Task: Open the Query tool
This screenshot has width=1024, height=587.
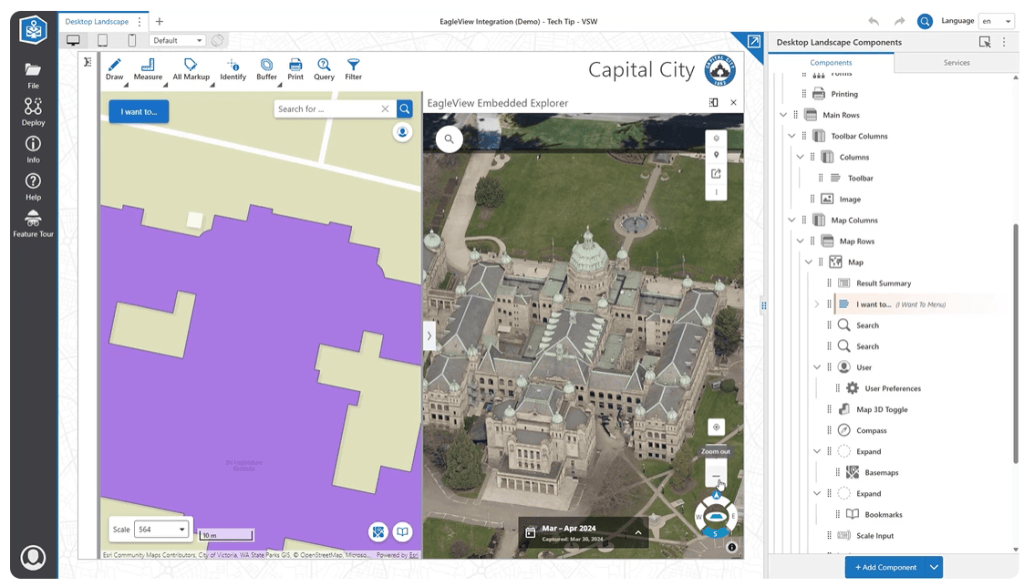Action: point(324,69)
